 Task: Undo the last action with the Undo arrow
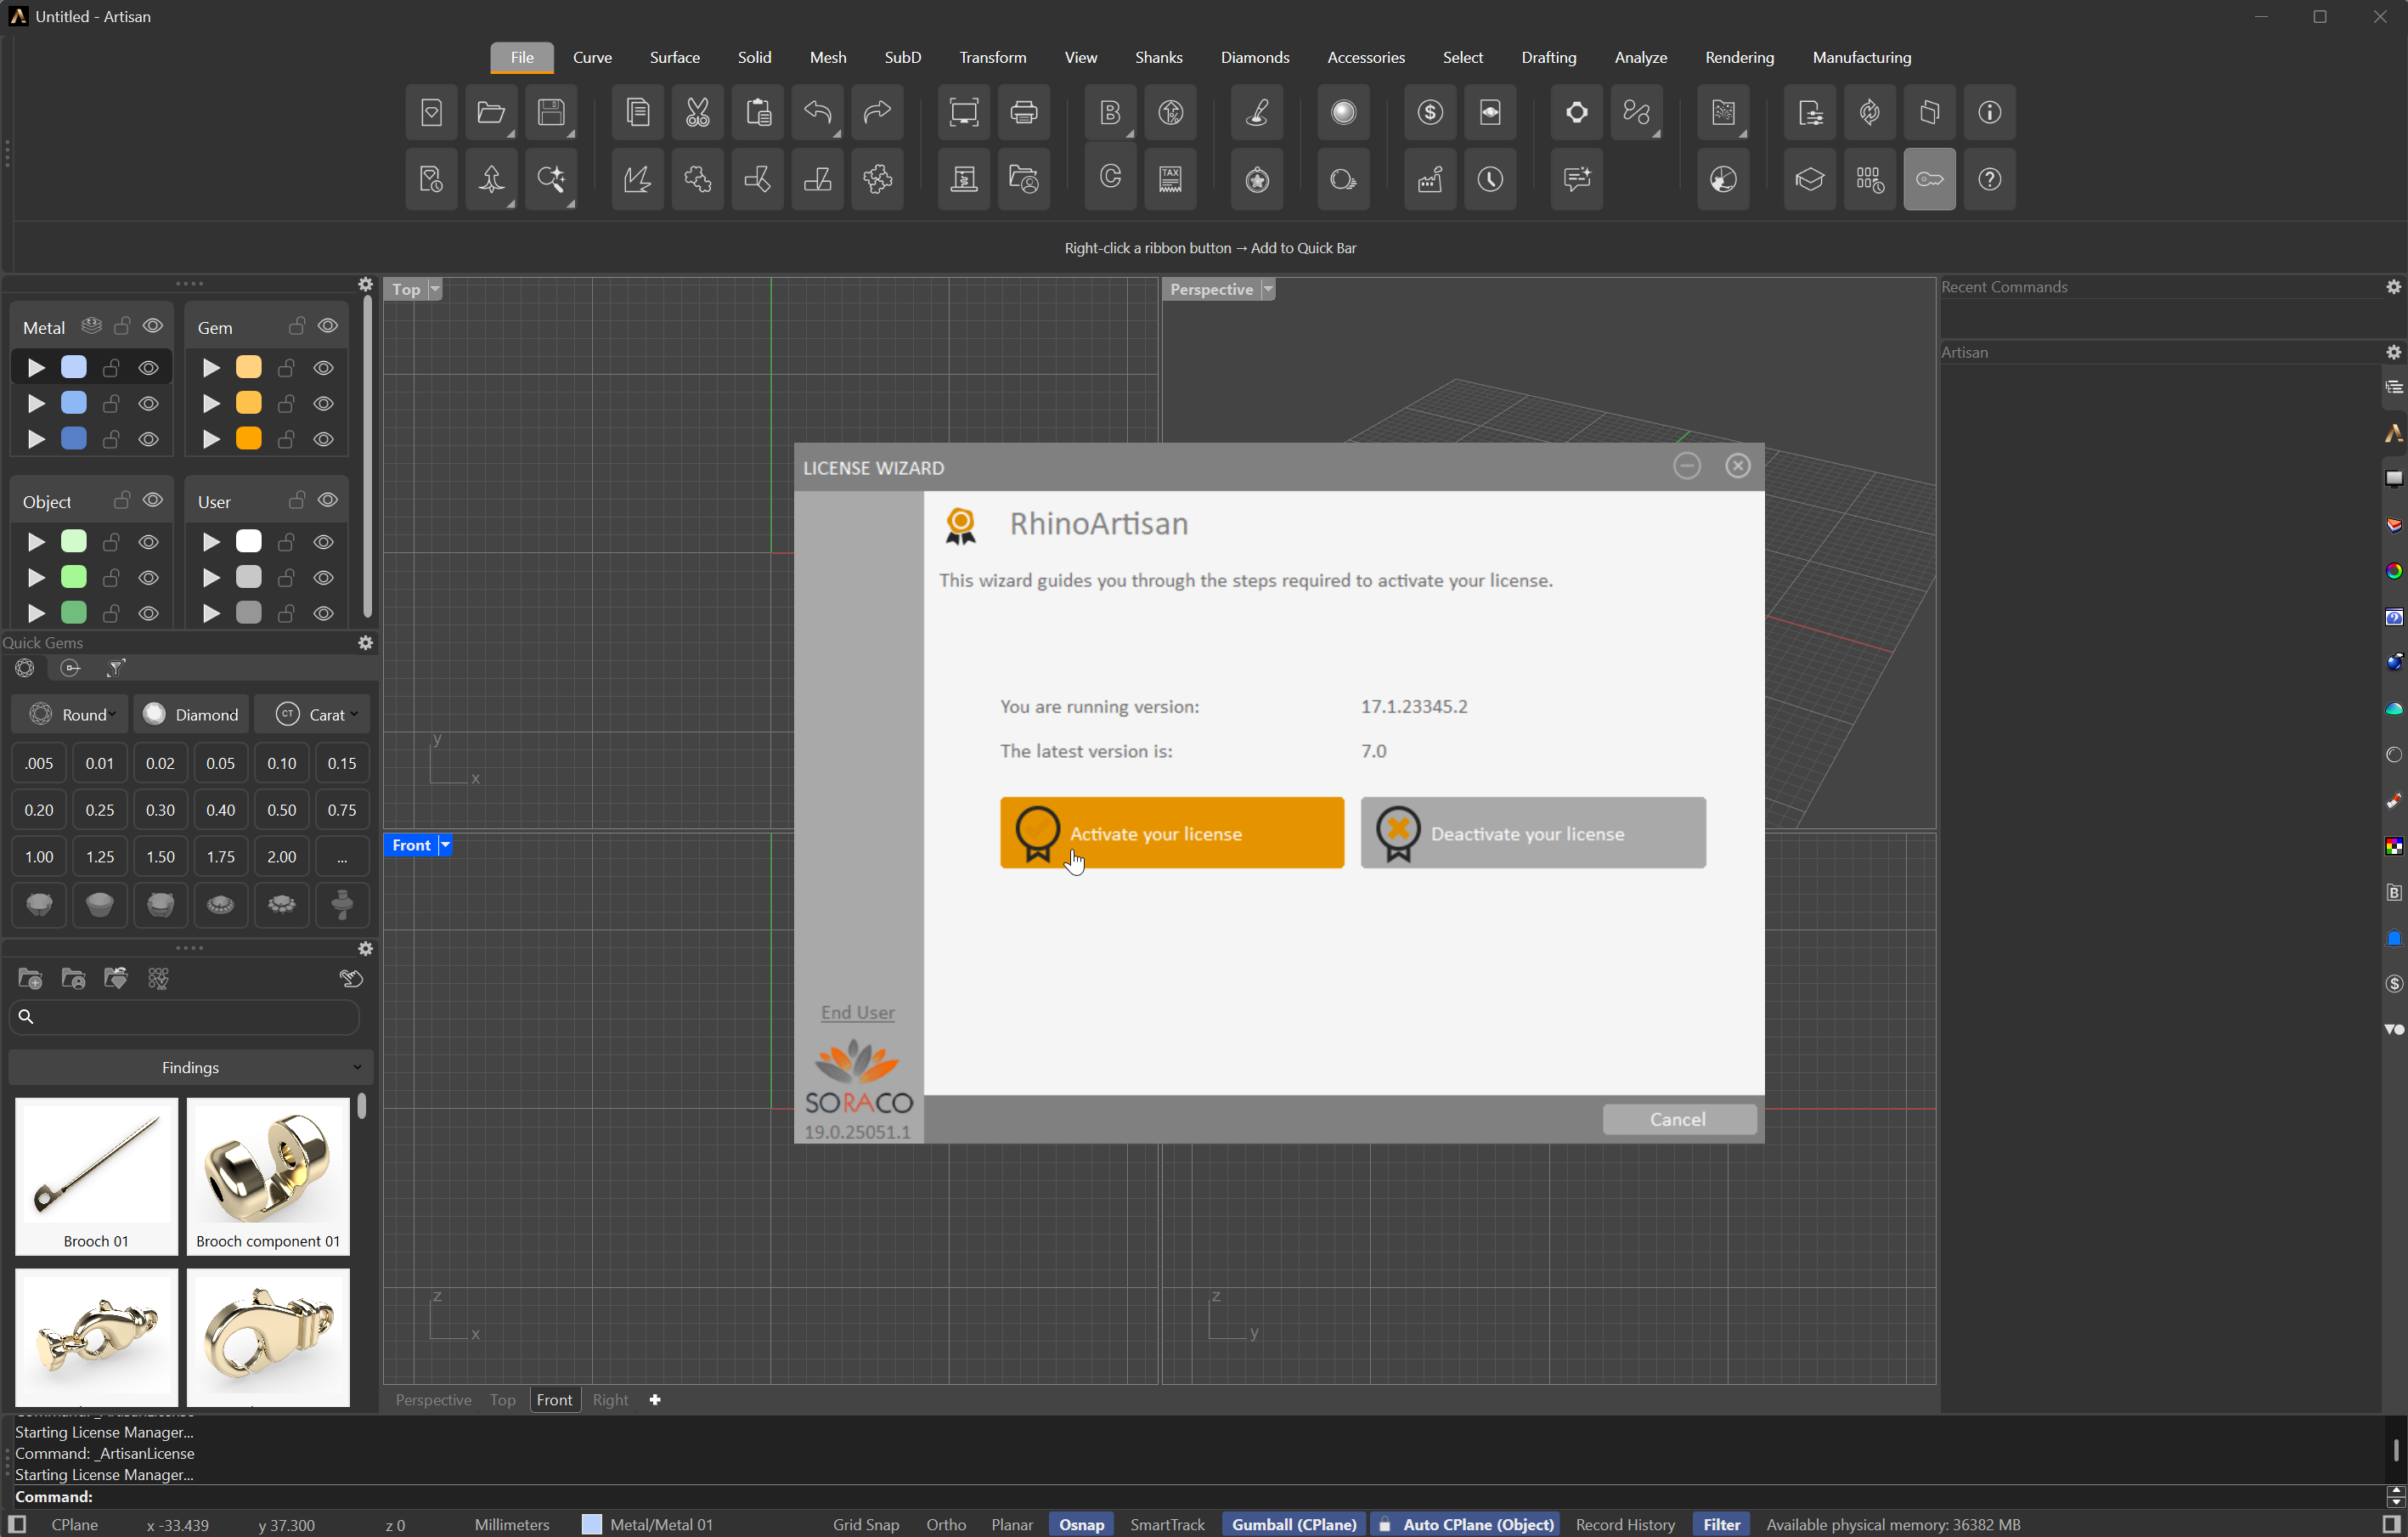pos(817,112)
